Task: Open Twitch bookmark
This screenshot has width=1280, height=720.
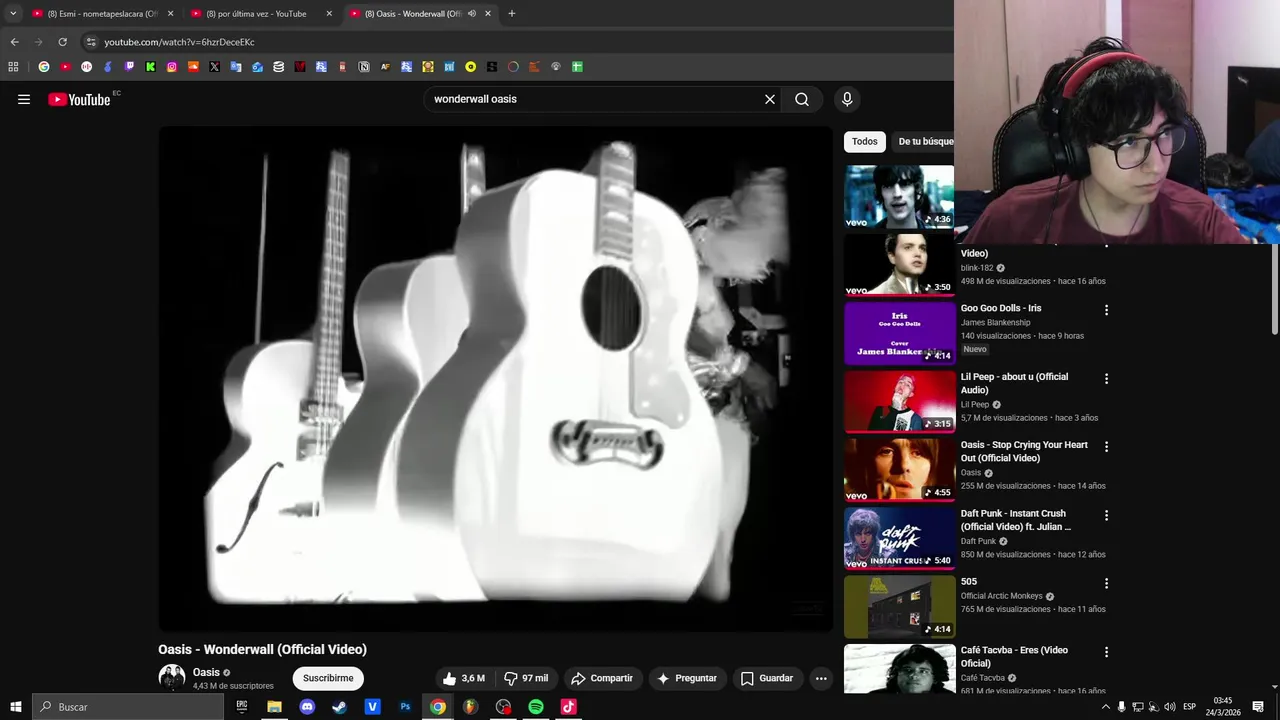Action: tap(129, 67)
